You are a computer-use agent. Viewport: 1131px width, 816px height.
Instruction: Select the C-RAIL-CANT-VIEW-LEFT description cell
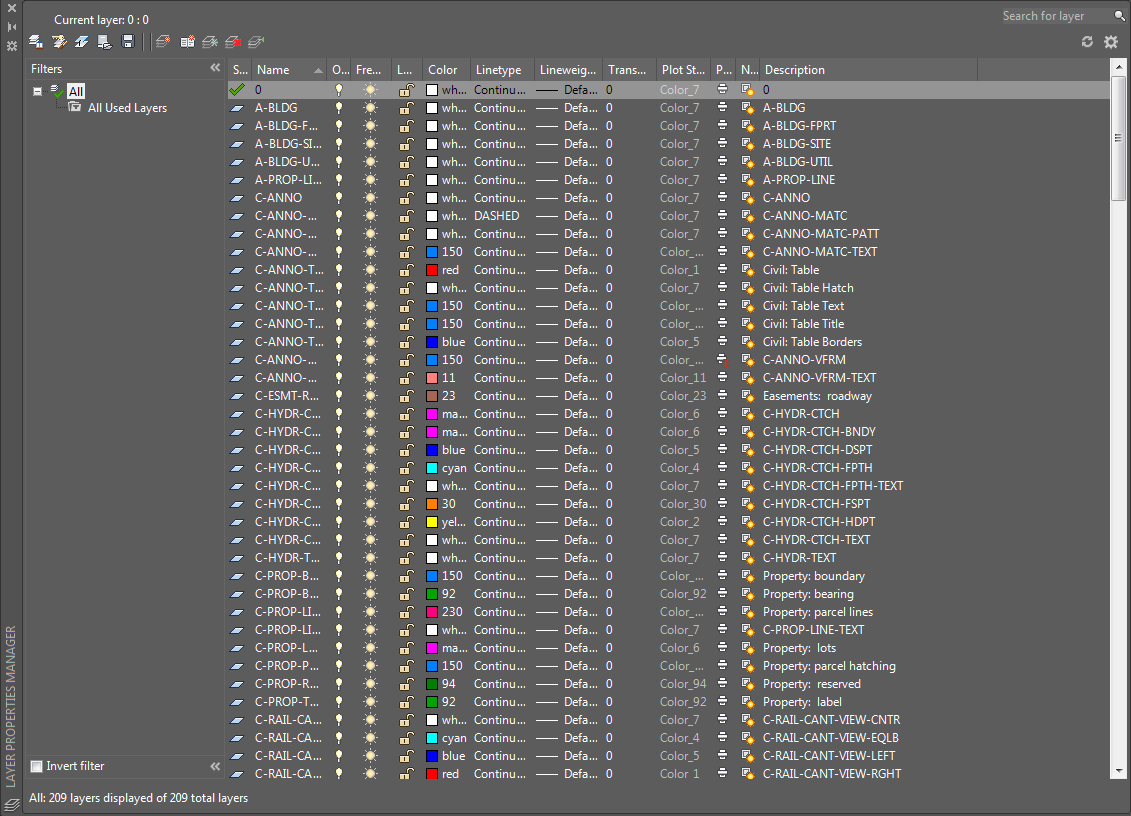click(x=829, y=755)
